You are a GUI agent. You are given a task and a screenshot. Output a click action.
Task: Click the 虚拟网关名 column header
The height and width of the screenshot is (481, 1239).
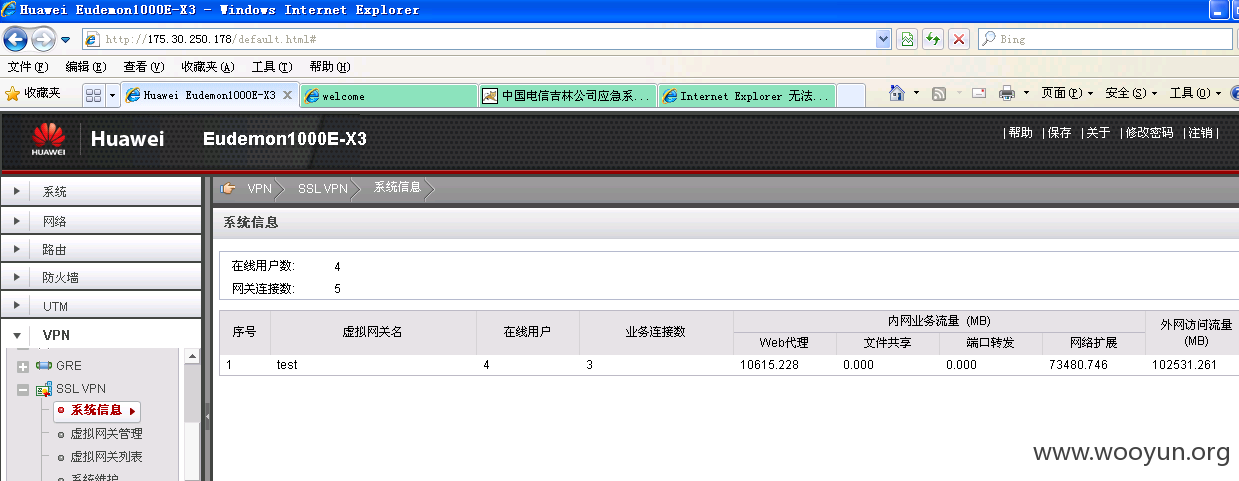coord(373,332)
